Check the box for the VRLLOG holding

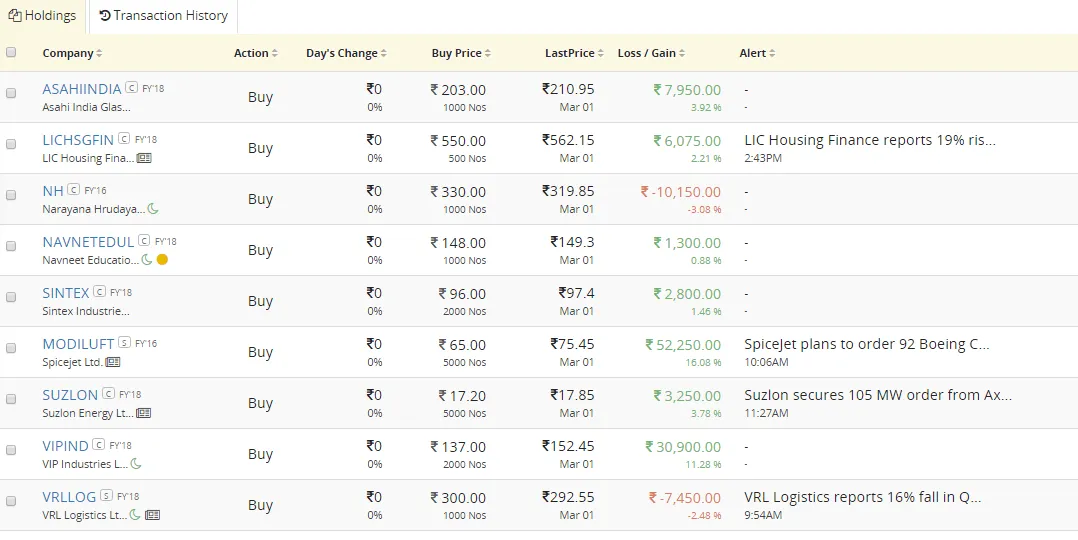click(11, 501)
